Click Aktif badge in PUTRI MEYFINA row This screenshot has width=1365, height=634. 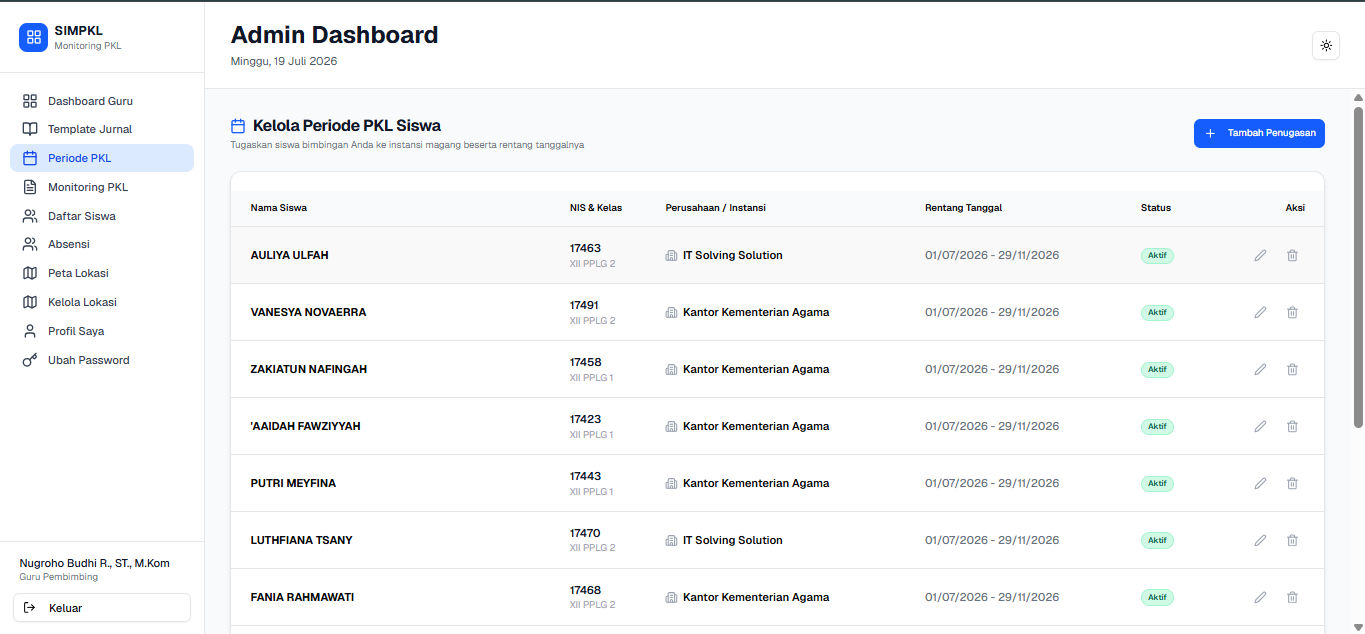click(1157, 483)
